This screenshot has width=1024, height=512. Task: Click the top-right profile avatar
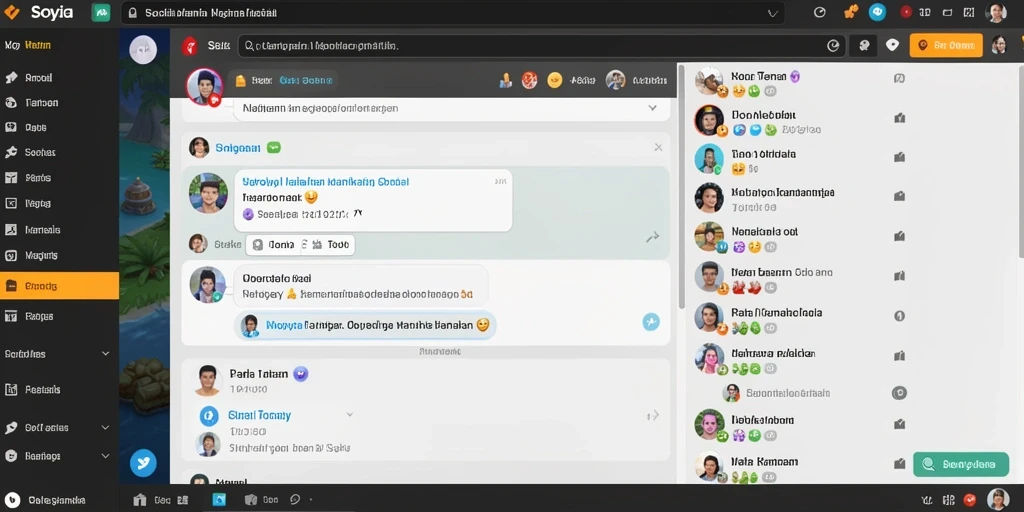tap(996, 12)
